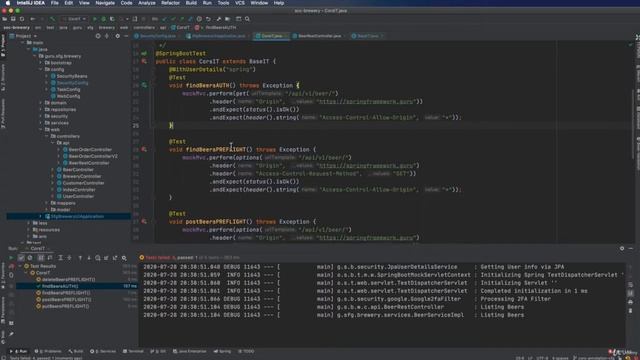Open the Run panel settings gear
640x360 pixels.
(x=622, y=248)
